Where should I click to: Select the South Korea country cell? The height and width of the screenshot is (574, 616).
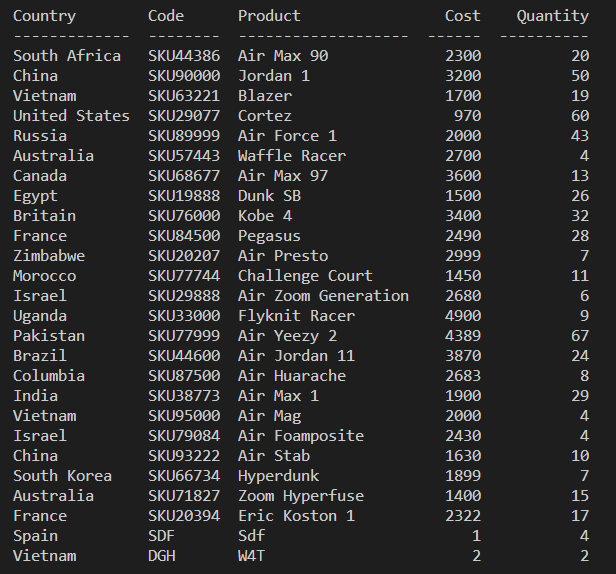coord(62,476)
